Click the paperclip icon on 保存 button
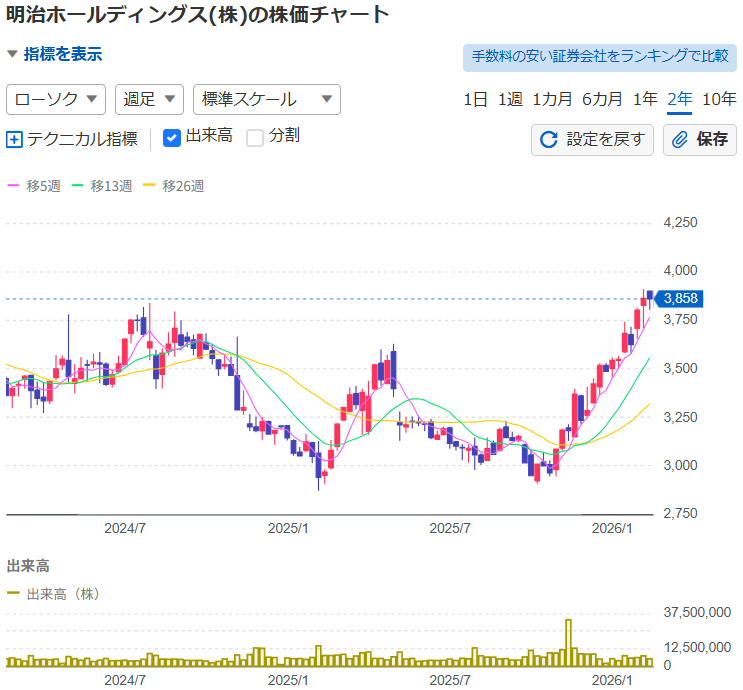Screen dimensions: 743x690 (680, 139)
